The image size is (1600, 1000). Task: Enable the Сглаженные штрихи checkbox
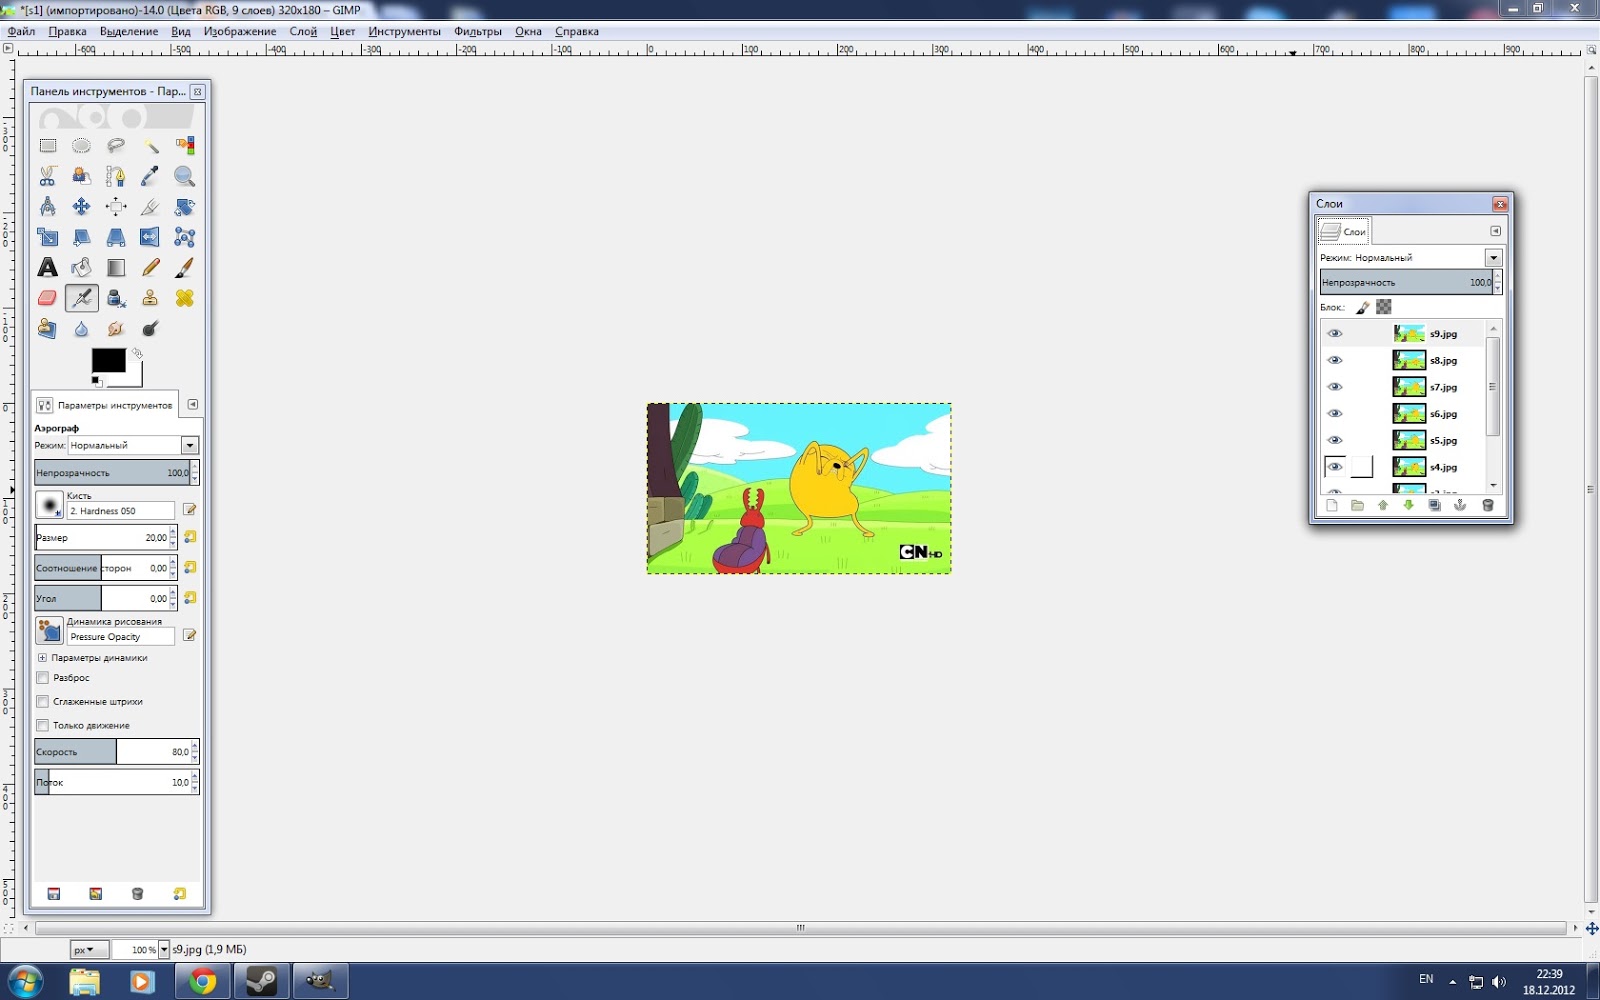42,702
